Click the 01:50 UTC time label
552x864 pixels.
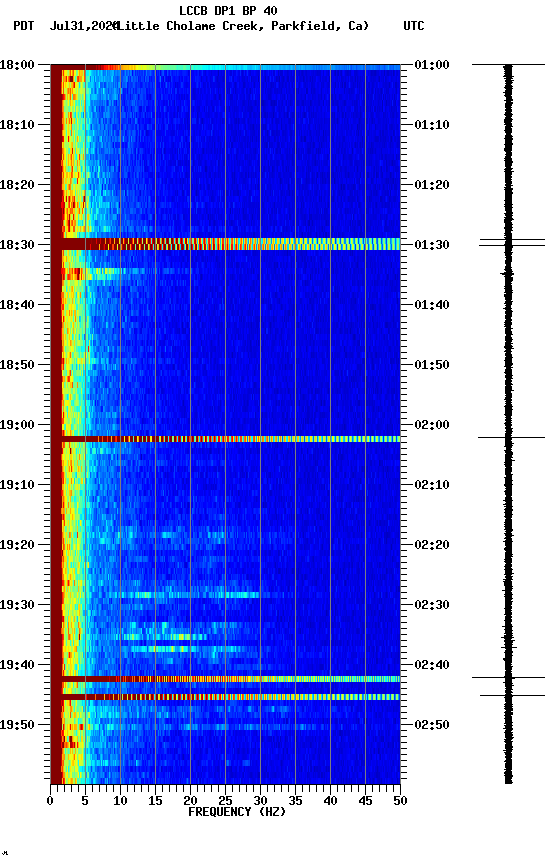point(432,365)
